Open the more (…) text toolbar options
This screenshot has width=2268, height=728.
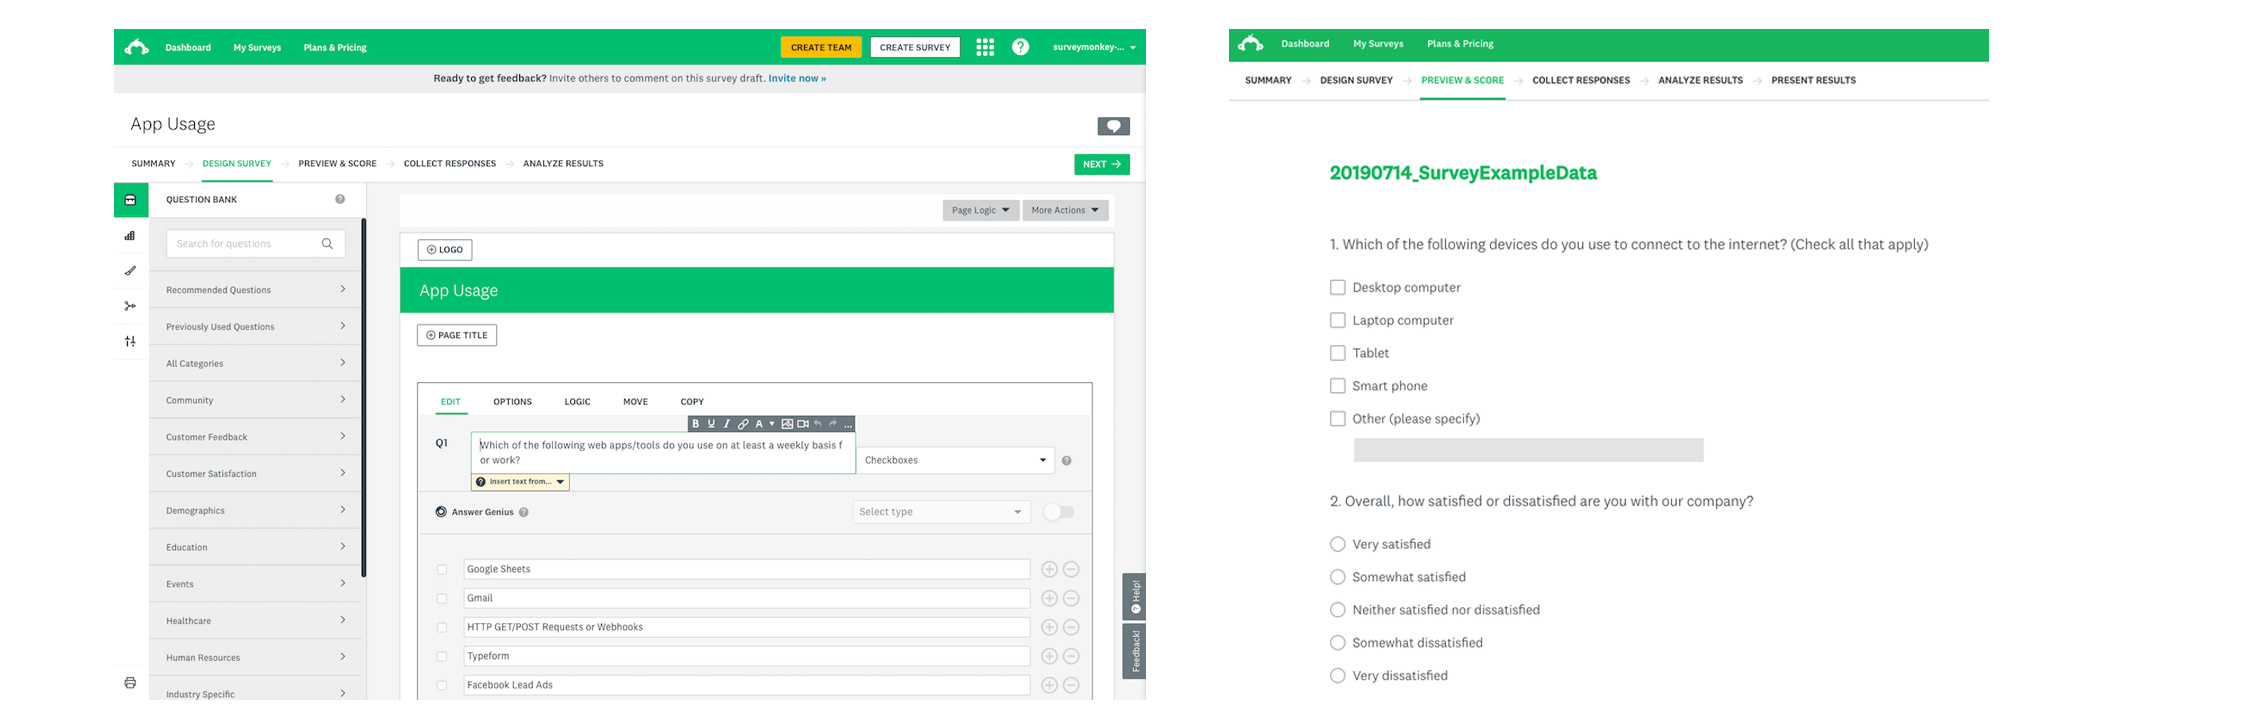pos(848,424)
